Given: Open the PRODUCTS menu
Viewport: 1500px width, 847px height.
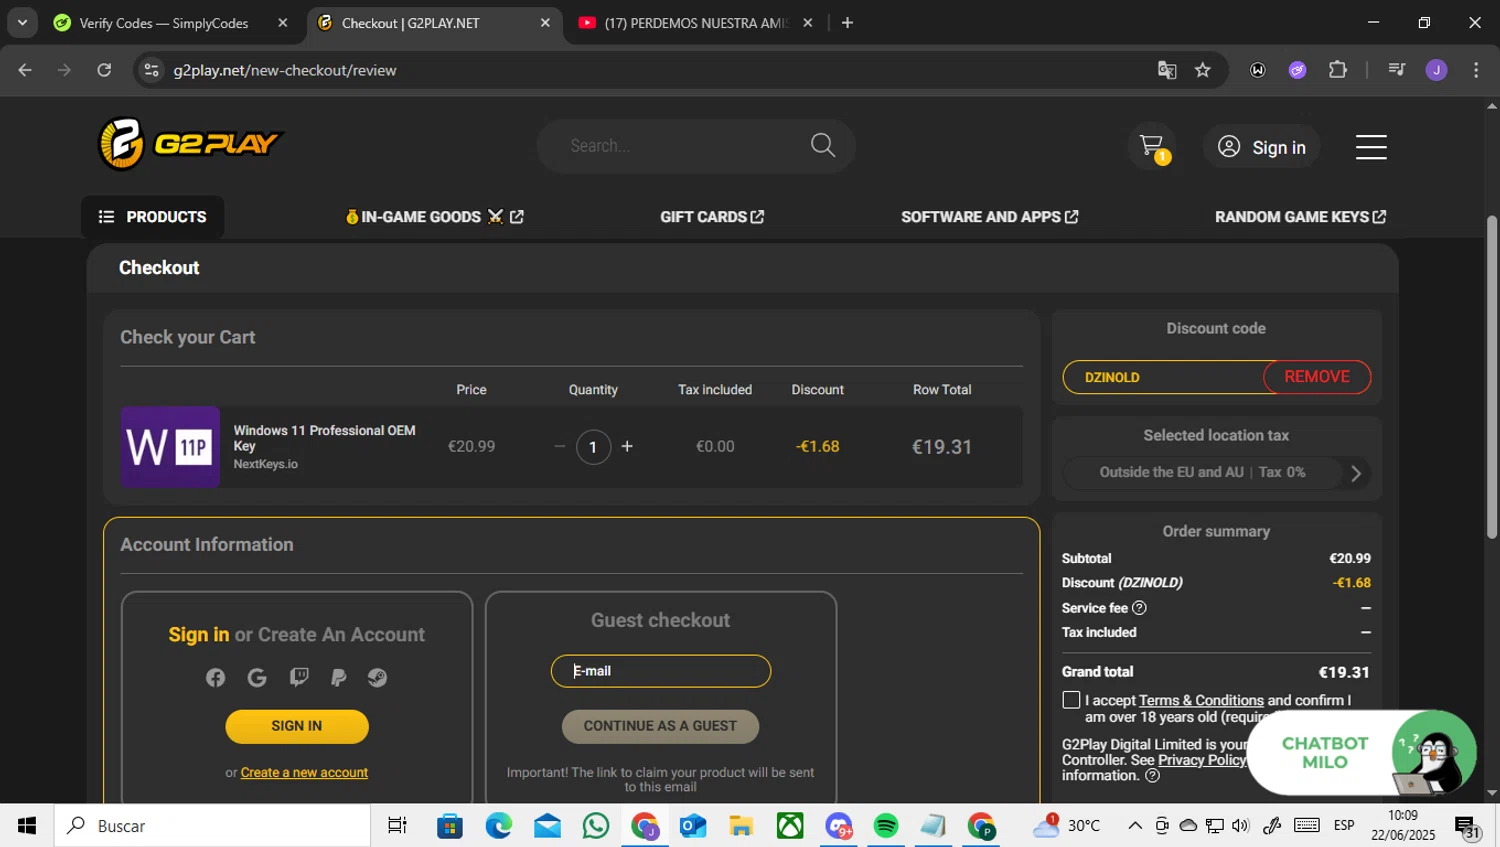Looking at the screenshot, I should [x=152, y=217].
